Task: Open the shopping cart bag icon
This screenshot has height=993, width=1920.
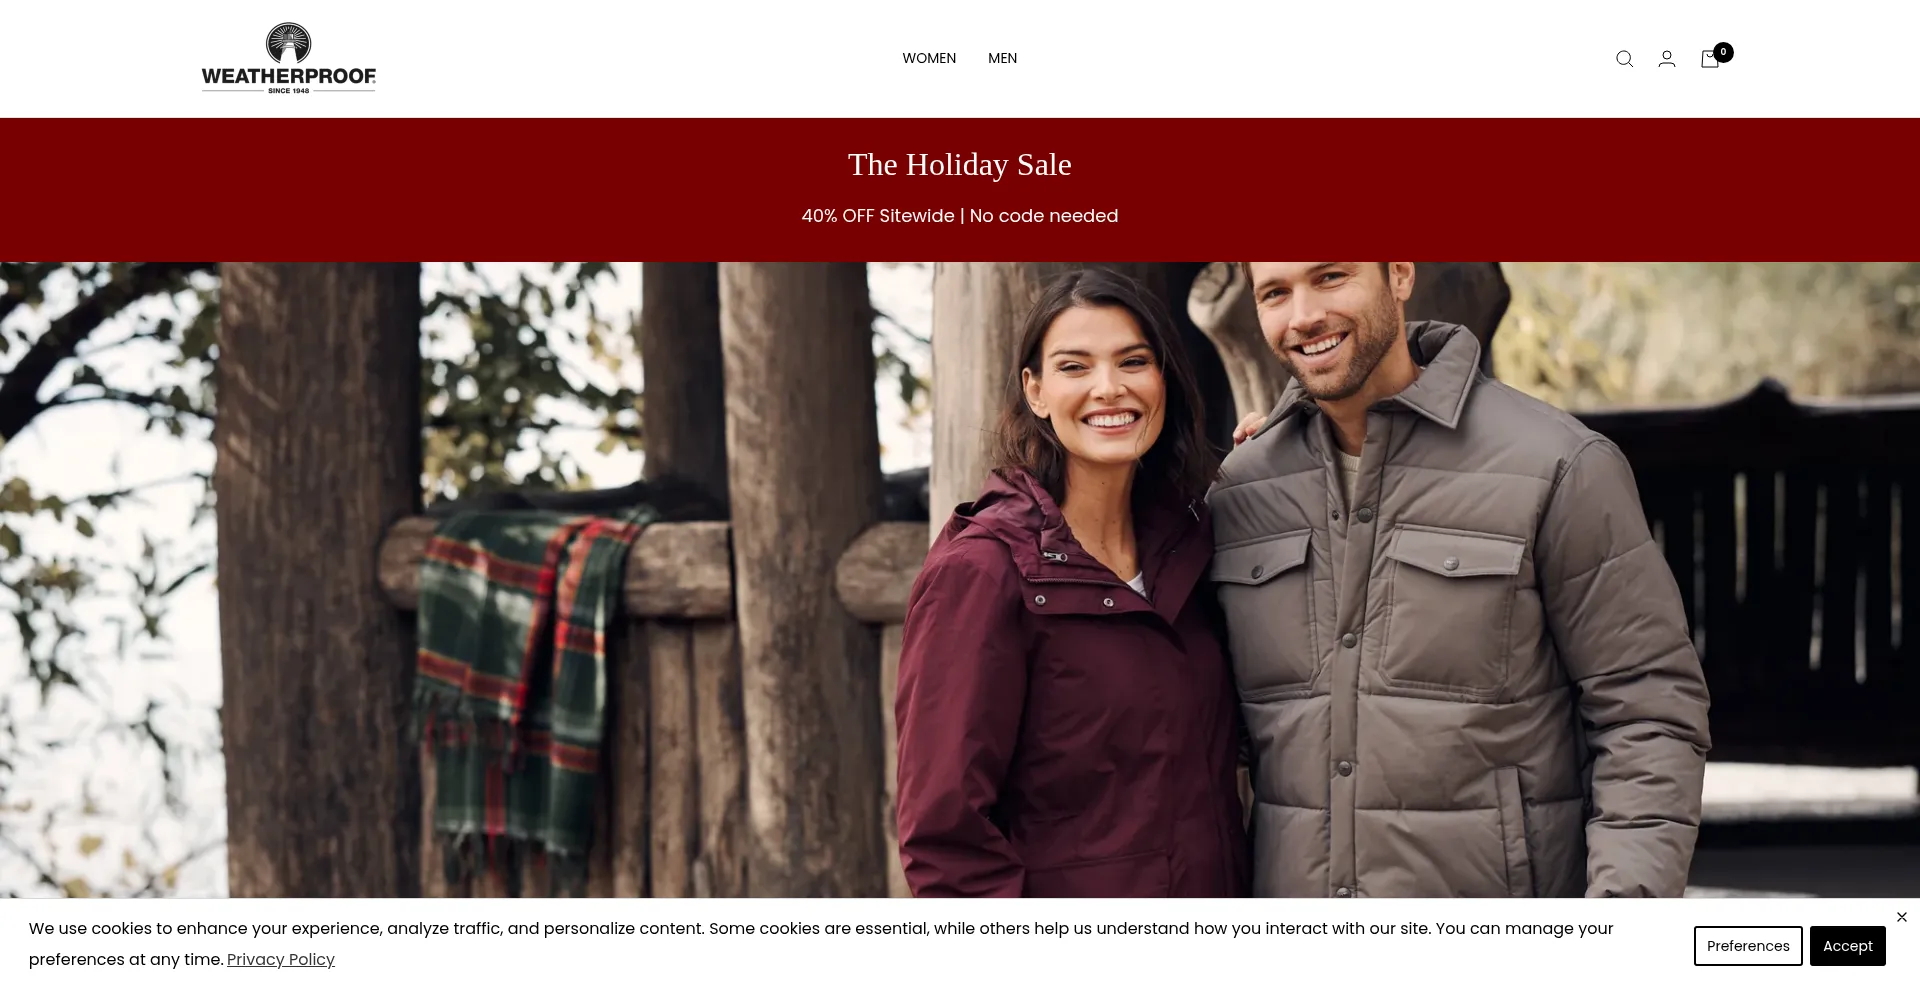Action: point(1710,59)
